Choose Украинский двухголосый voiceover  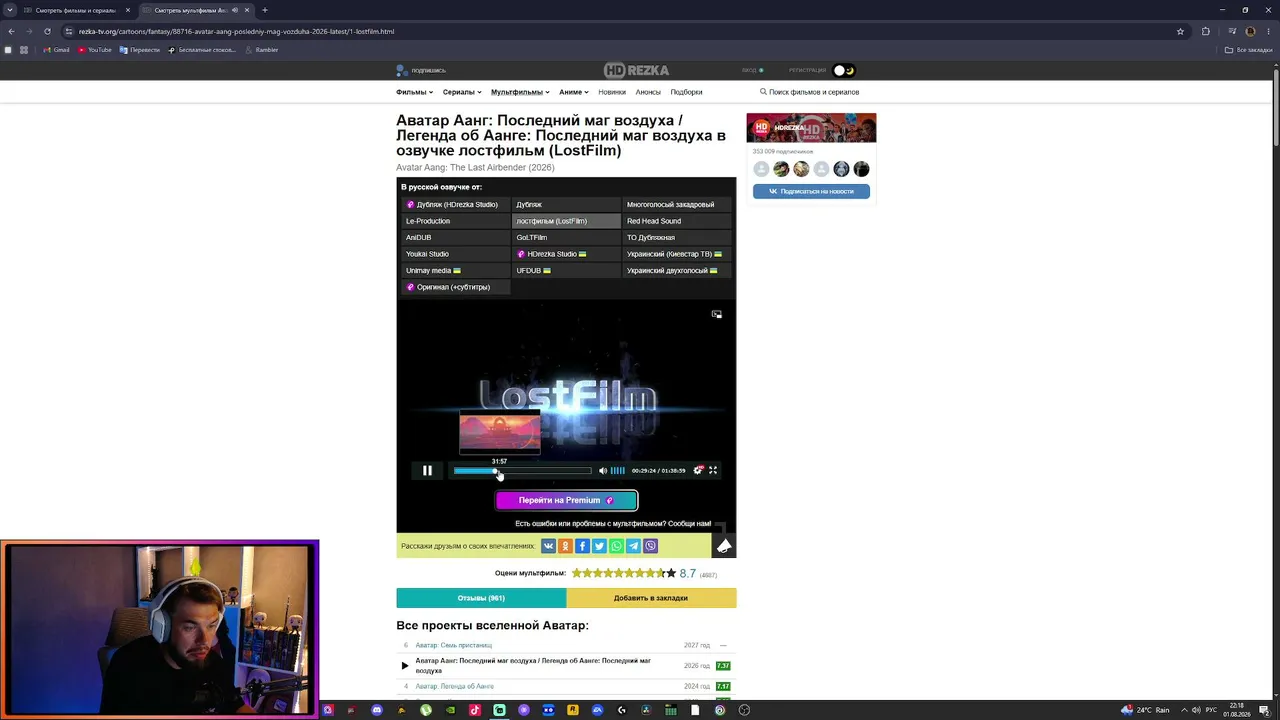click(x=677, y=270)
